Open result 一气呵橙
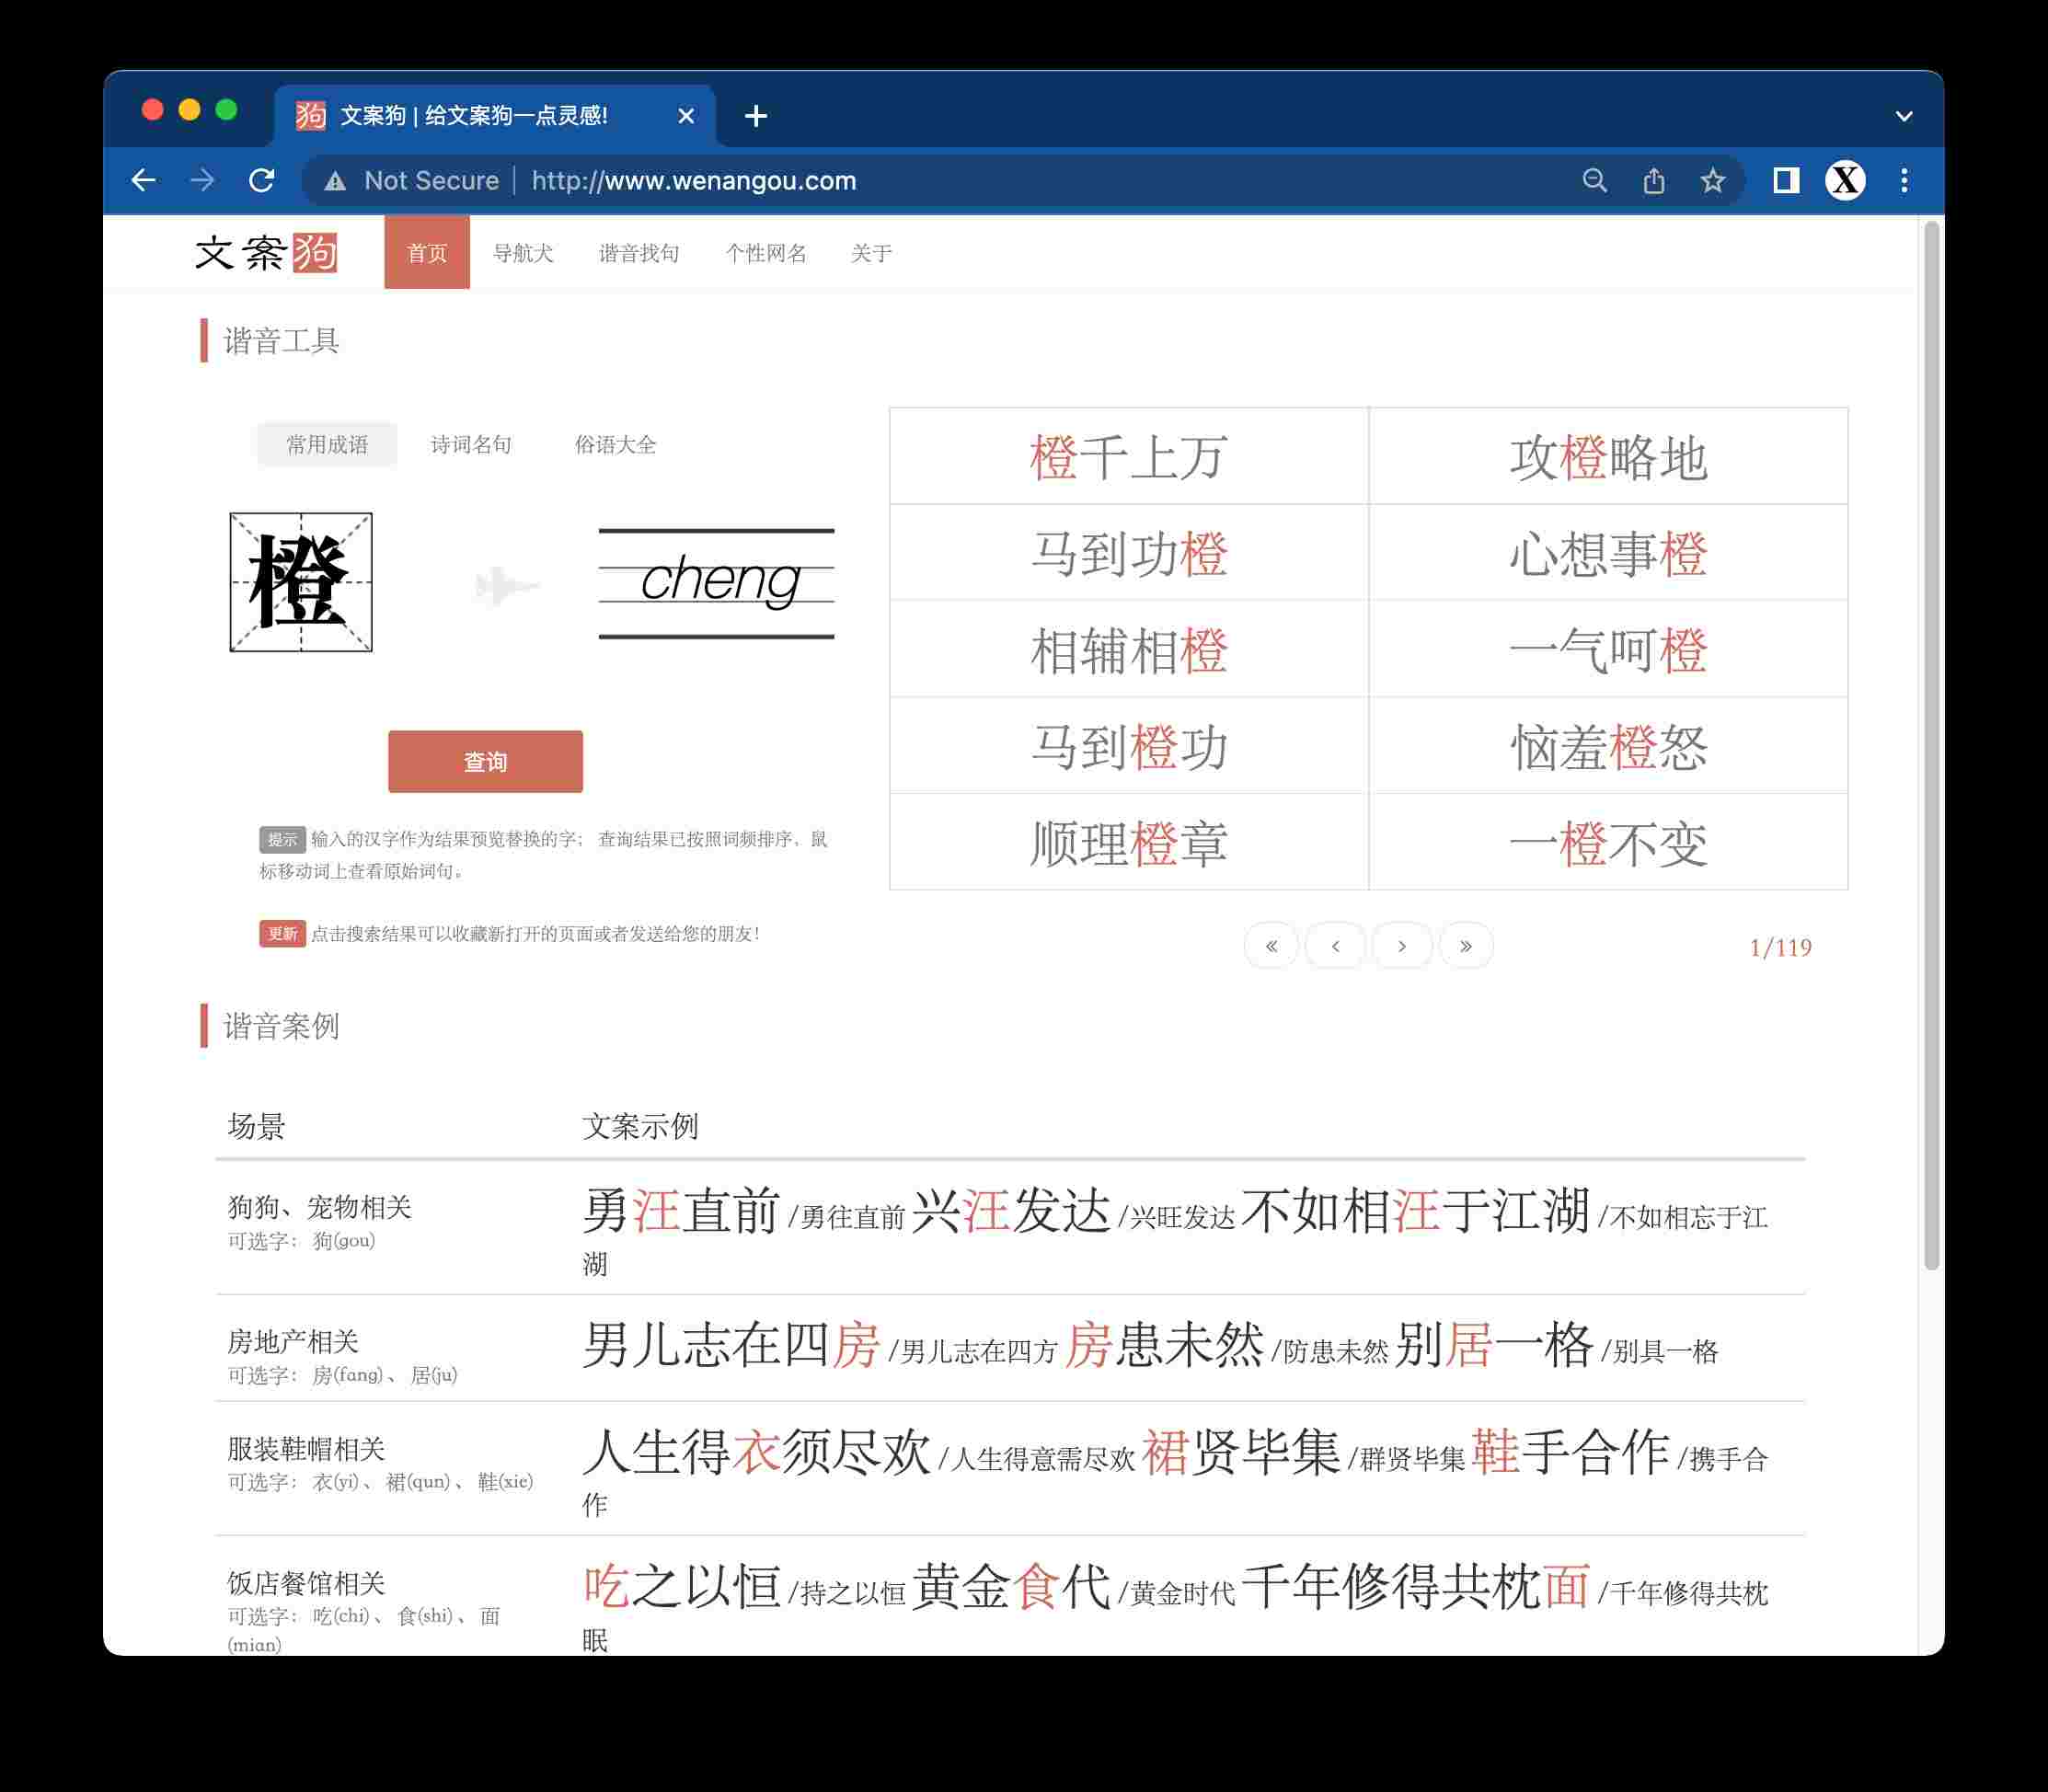This screenshot has width=2048, height=1792. [x=1608, y=650]
